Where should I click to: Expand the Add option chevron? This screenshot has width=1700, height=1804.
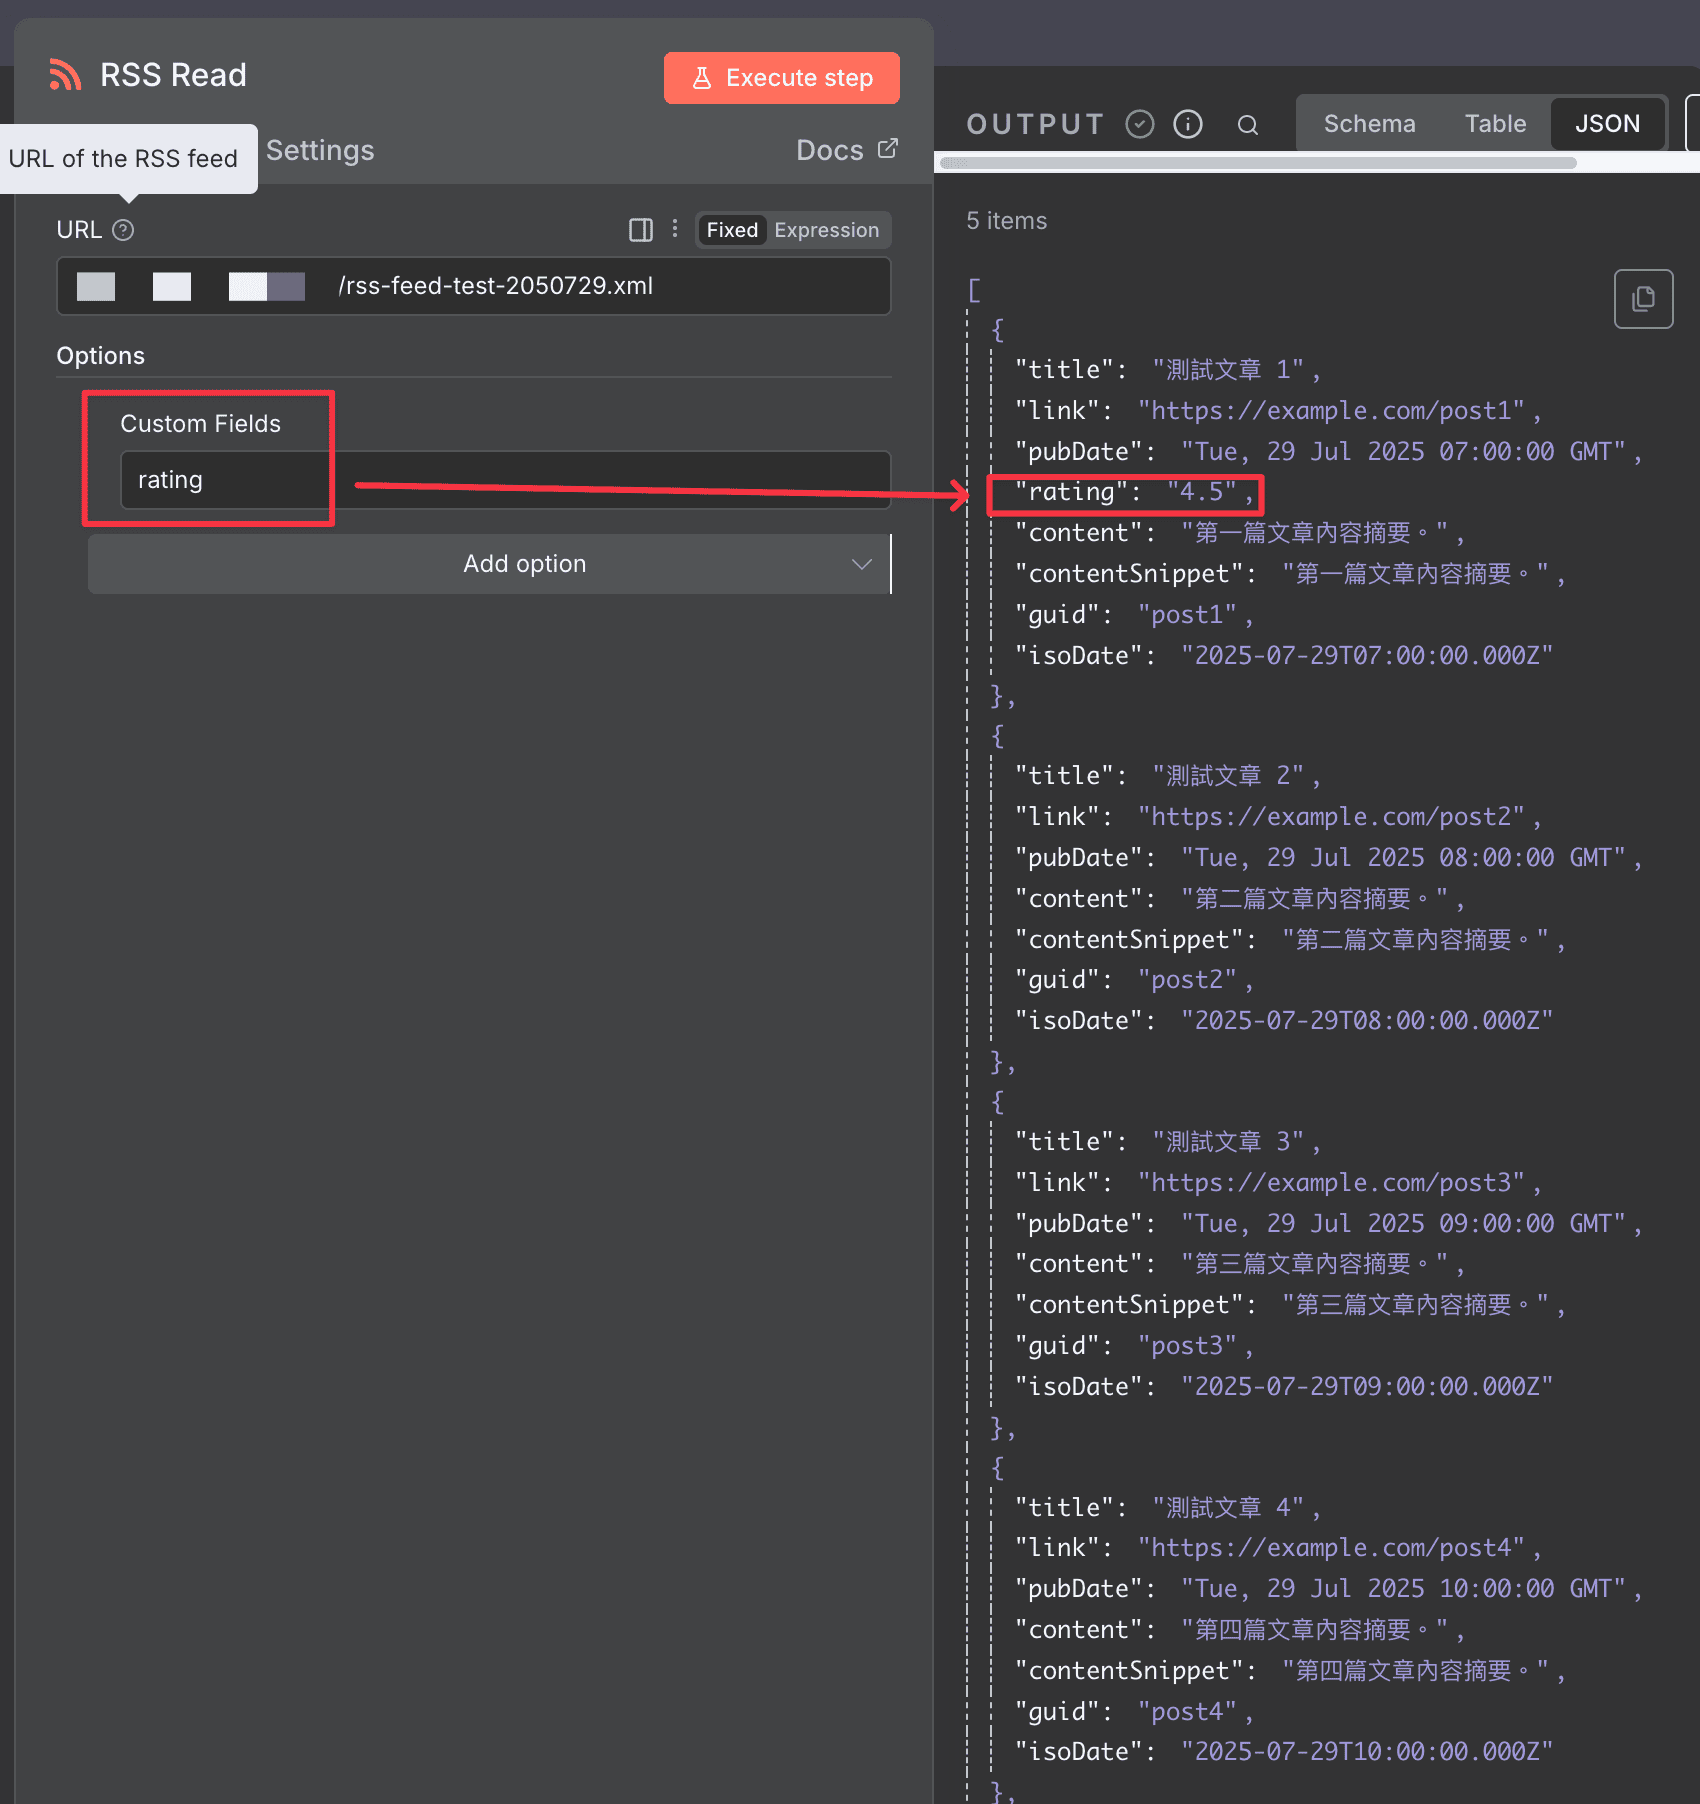(861, 563)
